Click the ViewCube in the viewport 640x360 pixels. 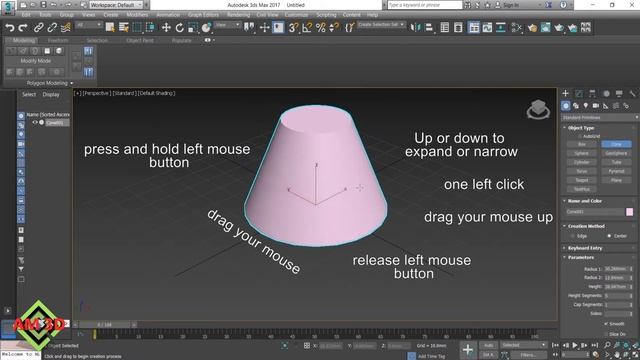(x=538, y=109)
